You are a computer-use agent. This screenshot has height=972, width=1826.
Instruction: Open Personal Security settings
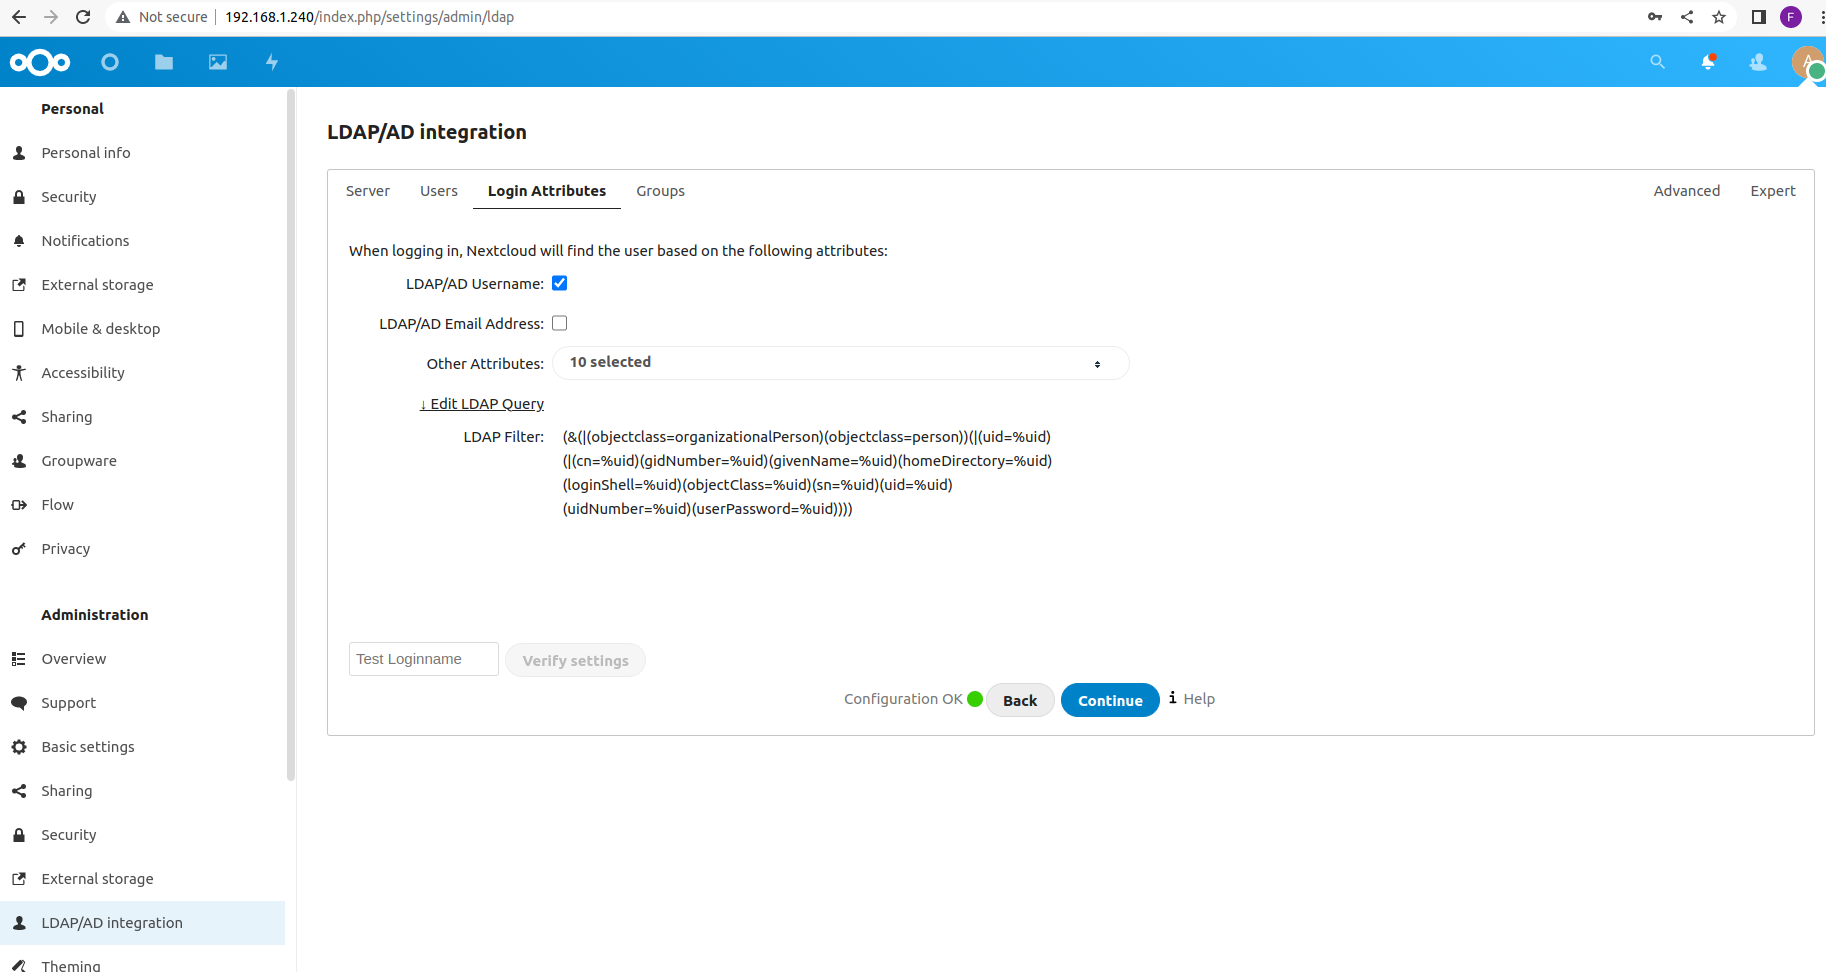(142, 197)
